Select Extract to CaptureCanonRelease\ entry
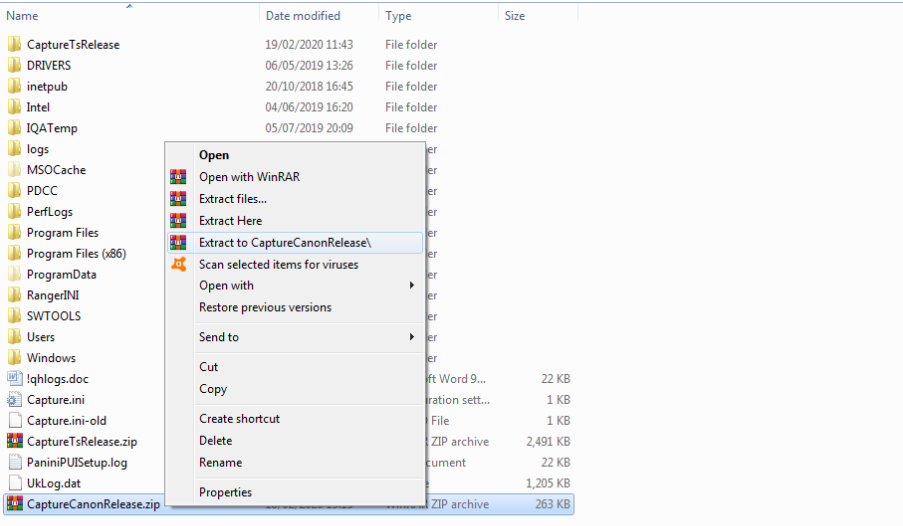The height and width of the screenshot is (526, 903). click(295, 243)
